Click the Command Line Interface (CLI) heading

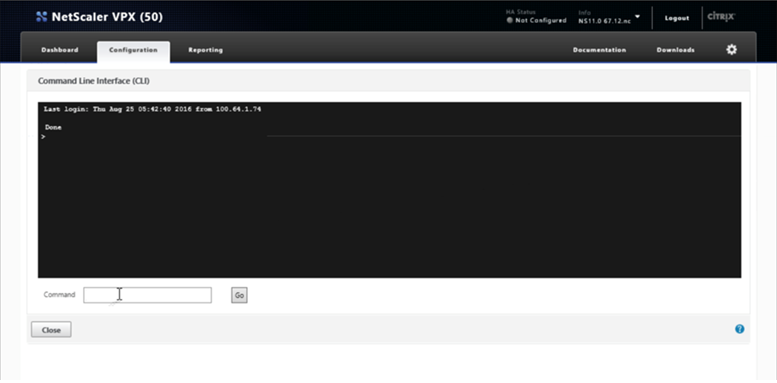[94, 81]
